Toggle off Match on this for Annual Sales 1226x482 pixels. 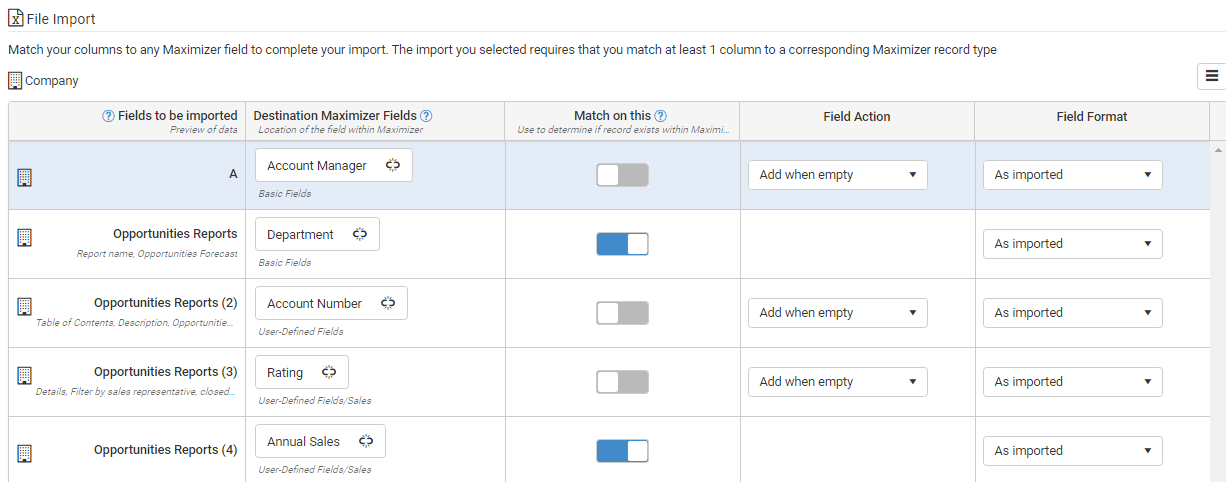point(623,451)
